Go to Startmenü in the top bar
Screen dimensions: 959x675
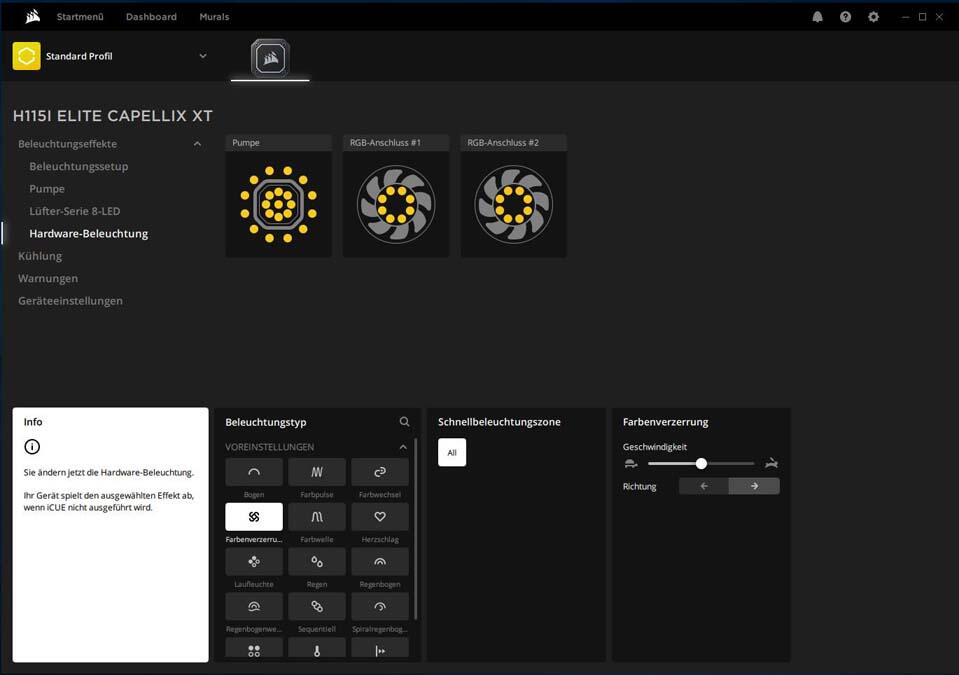tap(80, 17)
